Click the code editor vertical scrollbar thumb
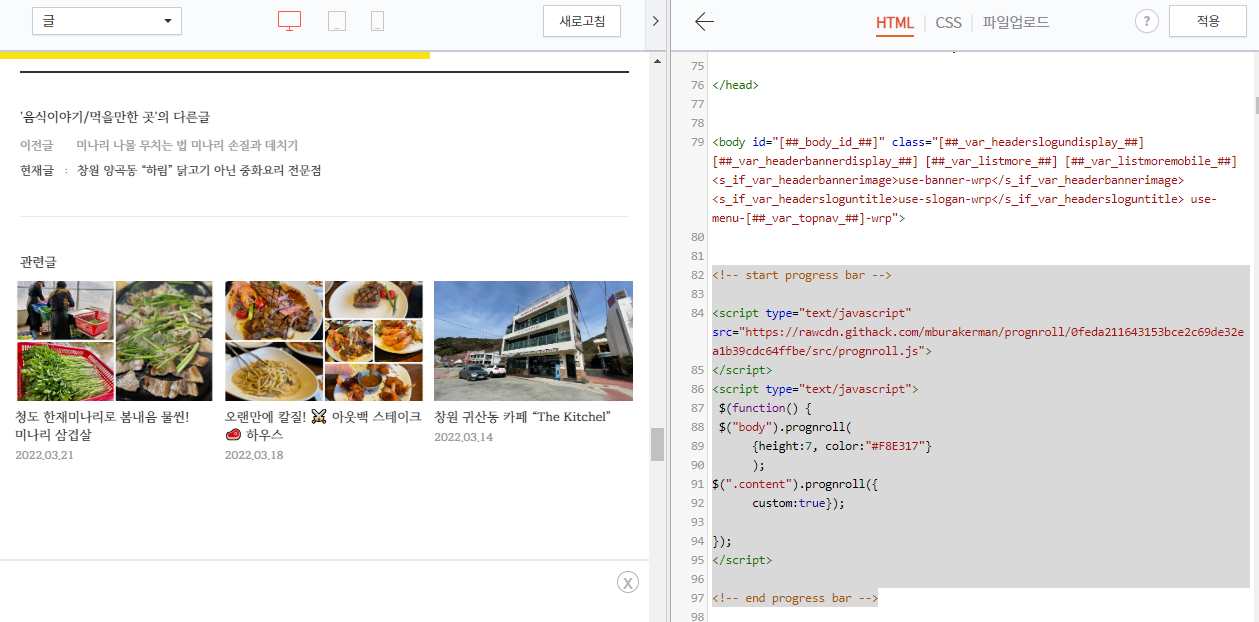This screenshot has width=1259, height=622. tap(1255, 105)
